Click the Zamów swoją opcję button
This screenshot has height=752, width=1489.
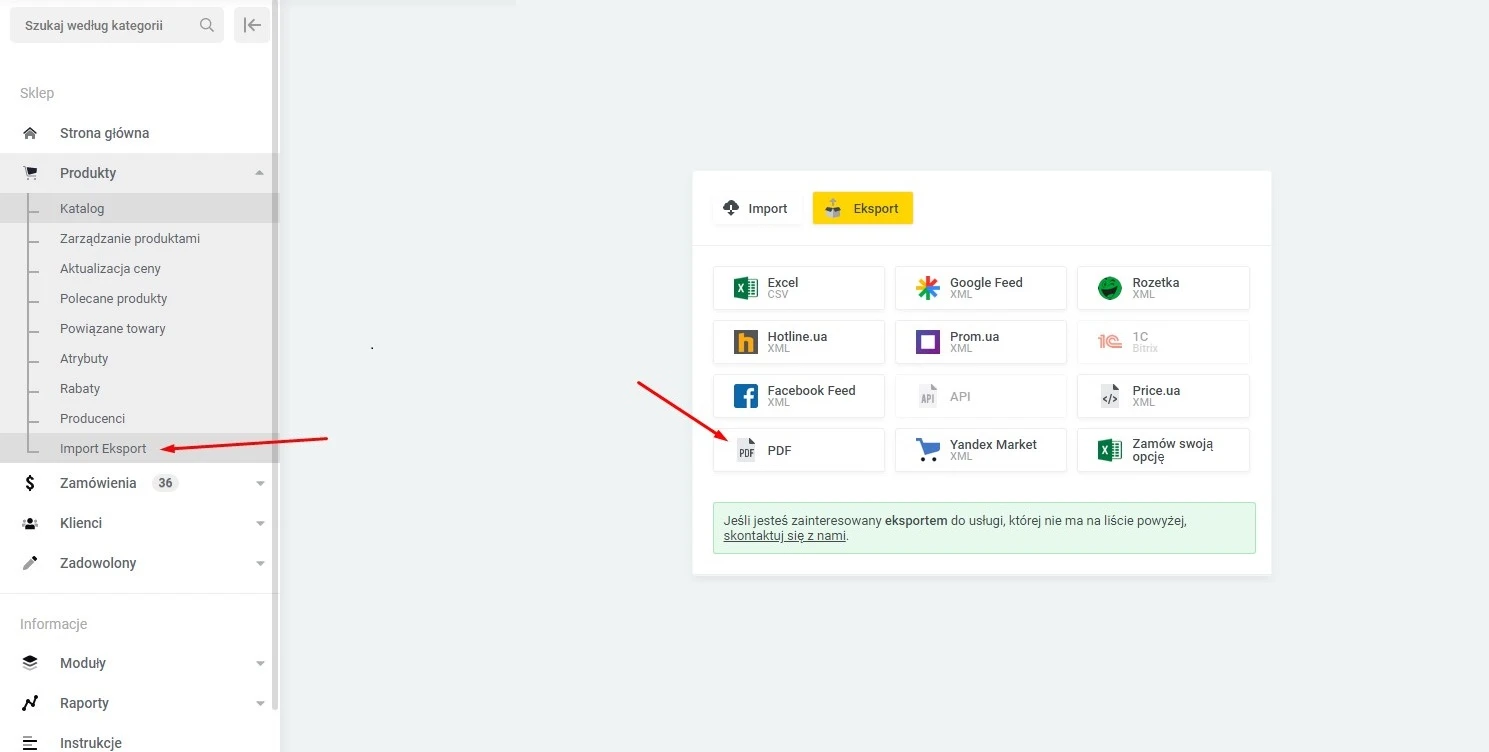(1162, 450)
